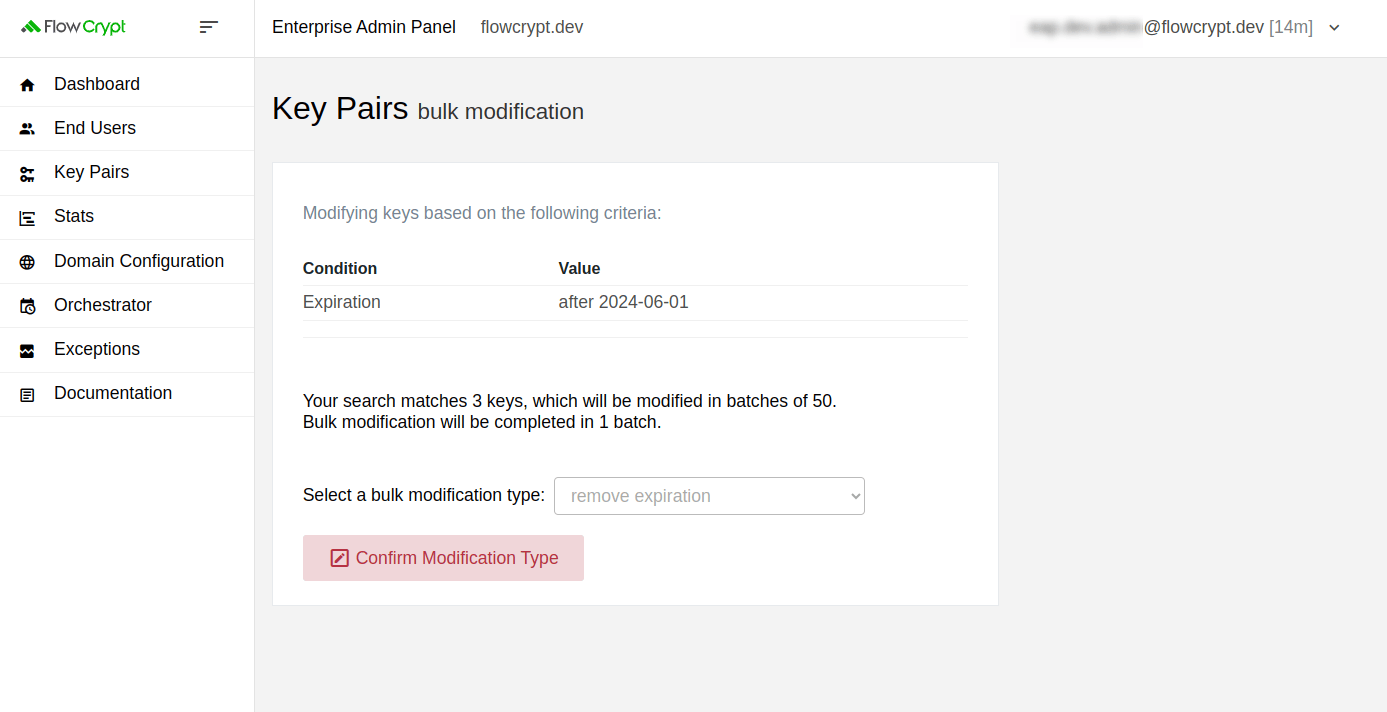Image resolution: width=1387 pixels, height=712 pixels.
Task: Click the '[14m]' session timer
Action: 1291,27
